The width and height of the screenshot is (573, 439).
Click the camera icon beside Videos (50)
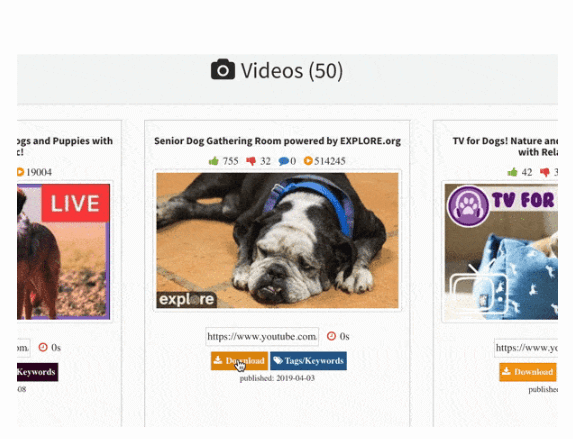point(223,69)
